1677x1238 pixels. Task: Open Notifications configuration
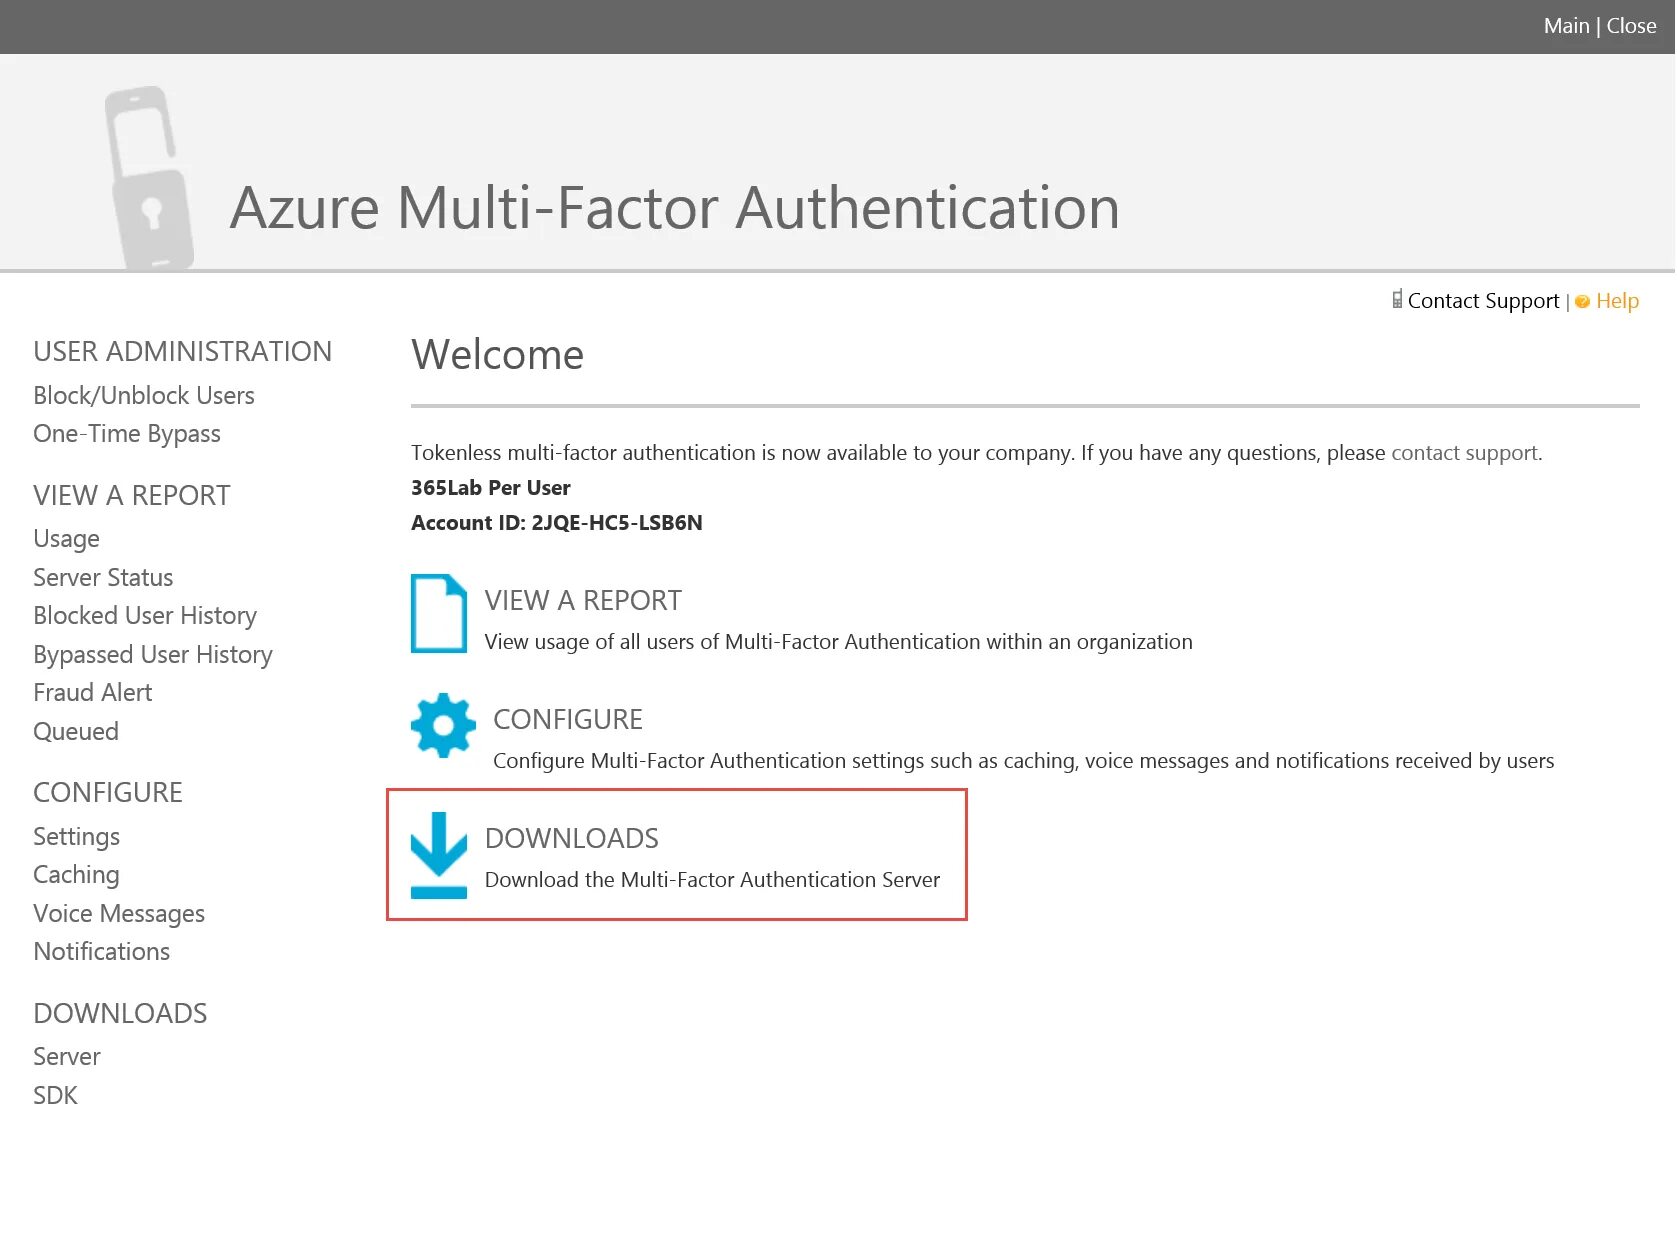102,951
